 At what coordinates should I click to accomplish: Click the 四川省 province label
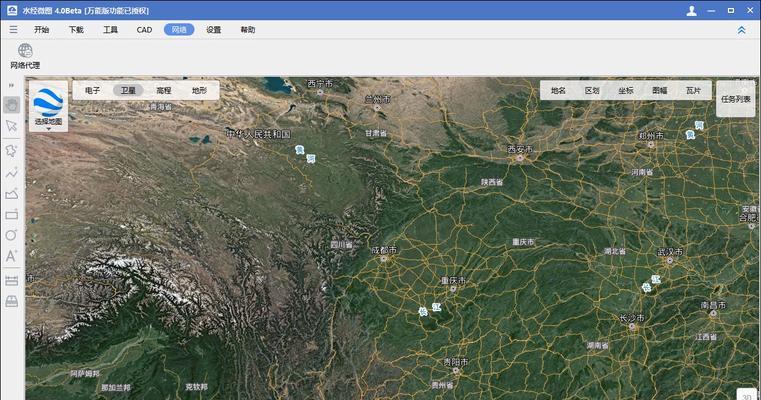click(x=342, y=245)
